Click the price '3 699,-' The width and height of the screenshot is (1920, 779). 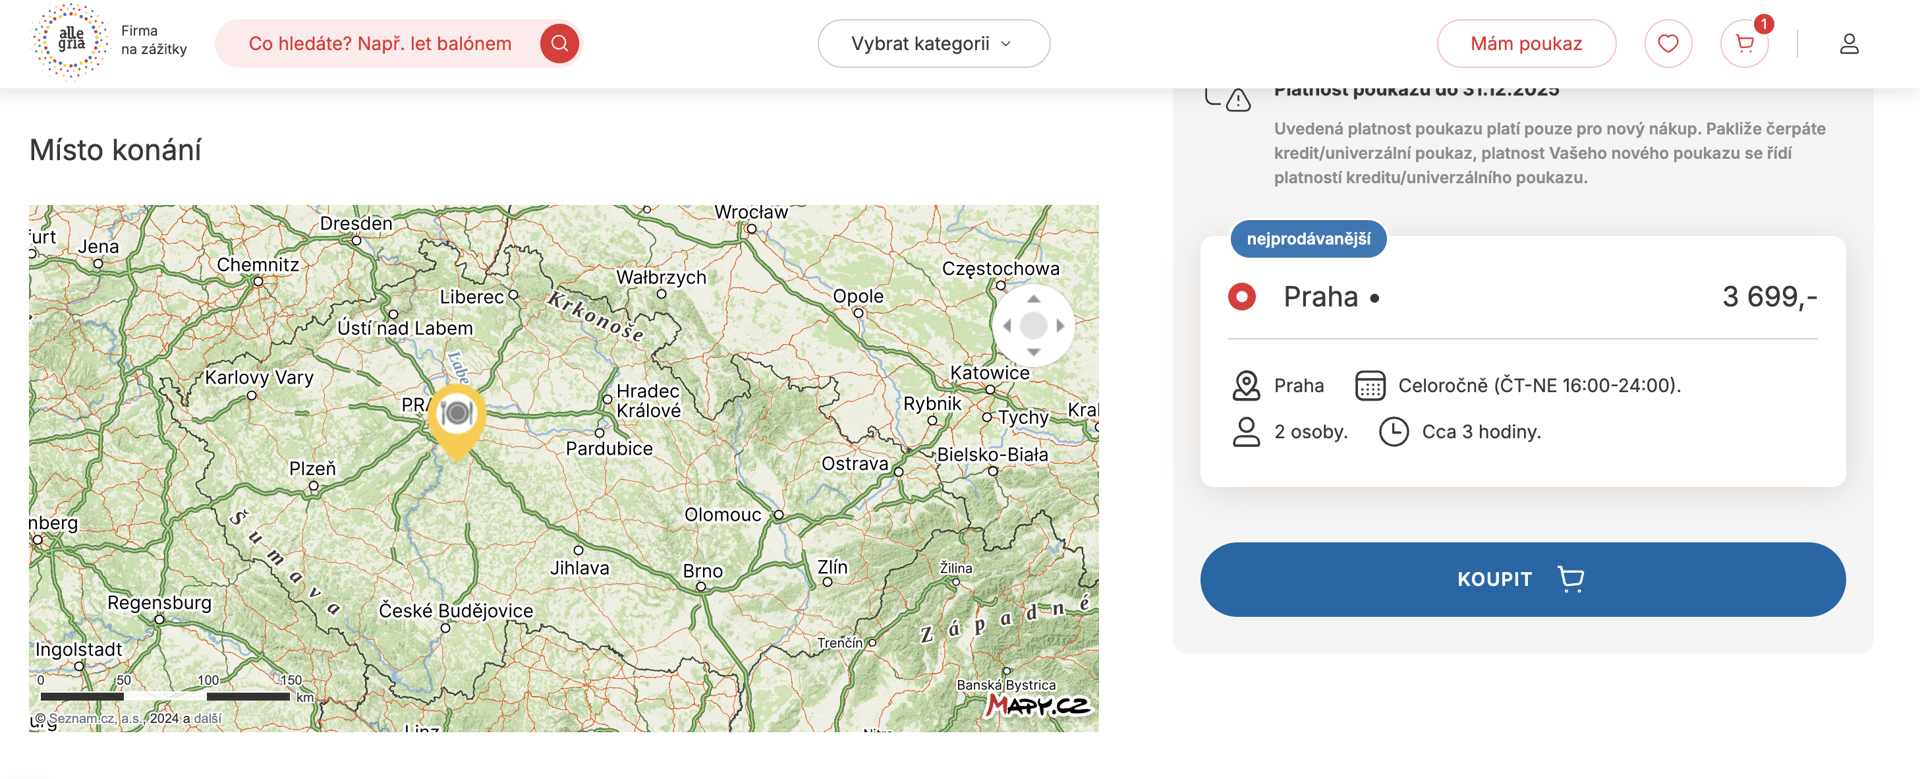click(x=1769, y=297)
